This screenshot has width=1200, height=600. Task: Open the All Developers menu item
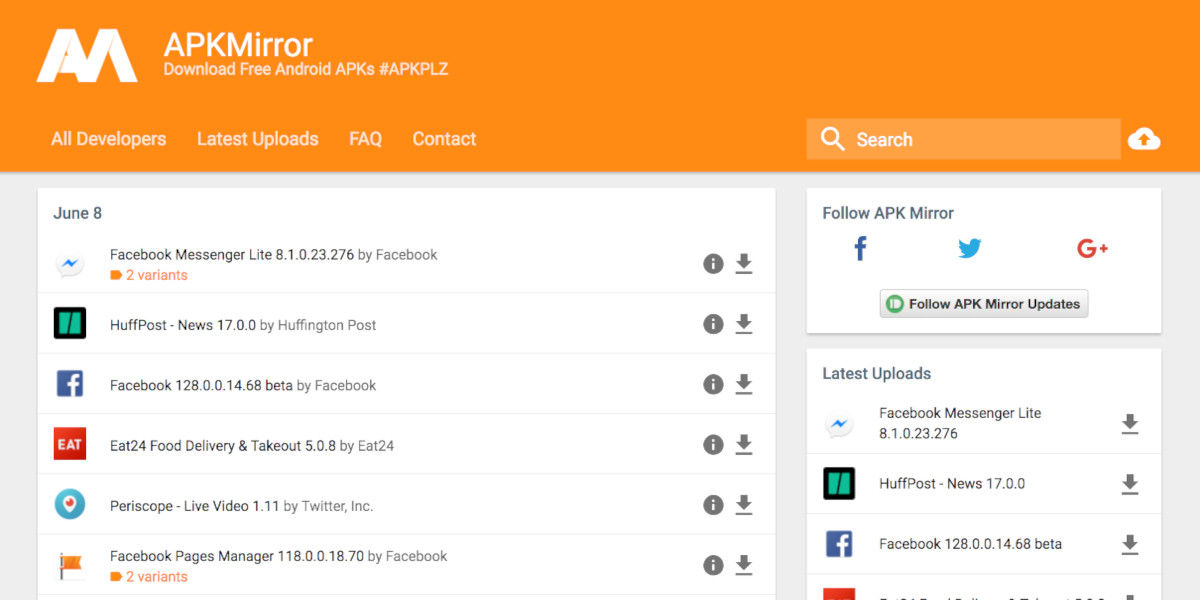pyautogui.click(x=109, y=139)
